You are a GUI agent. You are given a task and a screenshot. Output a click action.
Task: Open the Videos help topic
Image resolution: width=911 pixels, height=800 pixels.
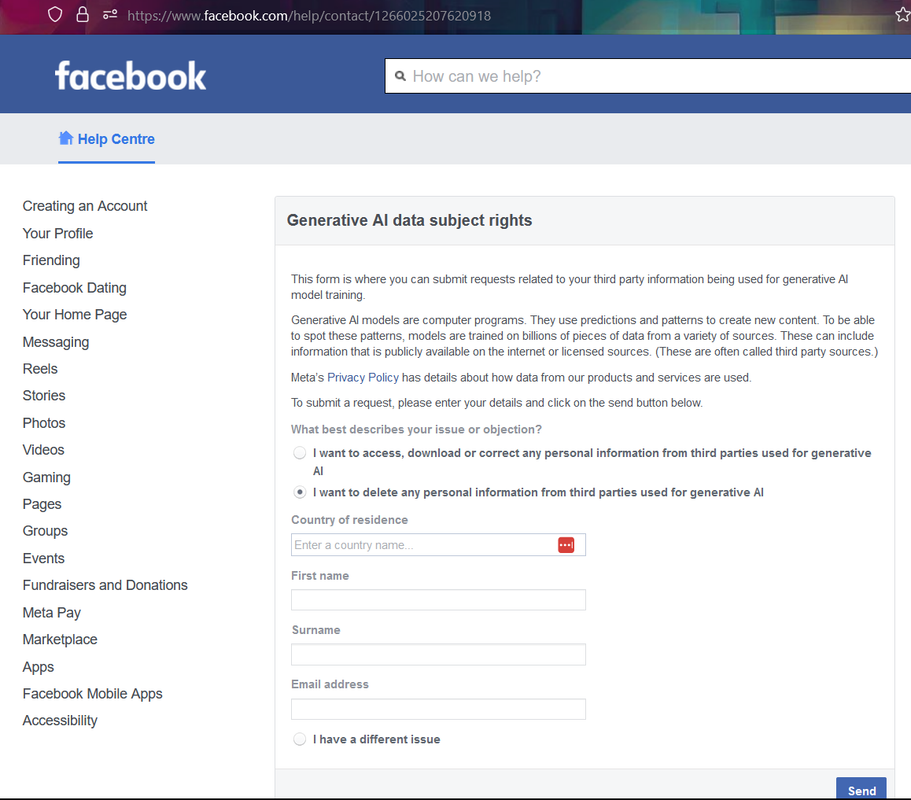point(43,450)
